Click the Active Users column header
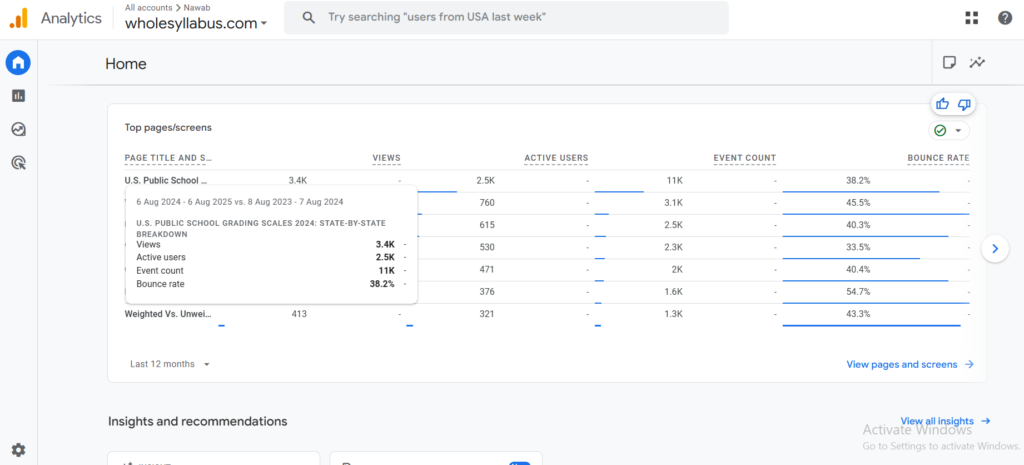Viewport: 1024px width, 465px height. pos(556,158)
